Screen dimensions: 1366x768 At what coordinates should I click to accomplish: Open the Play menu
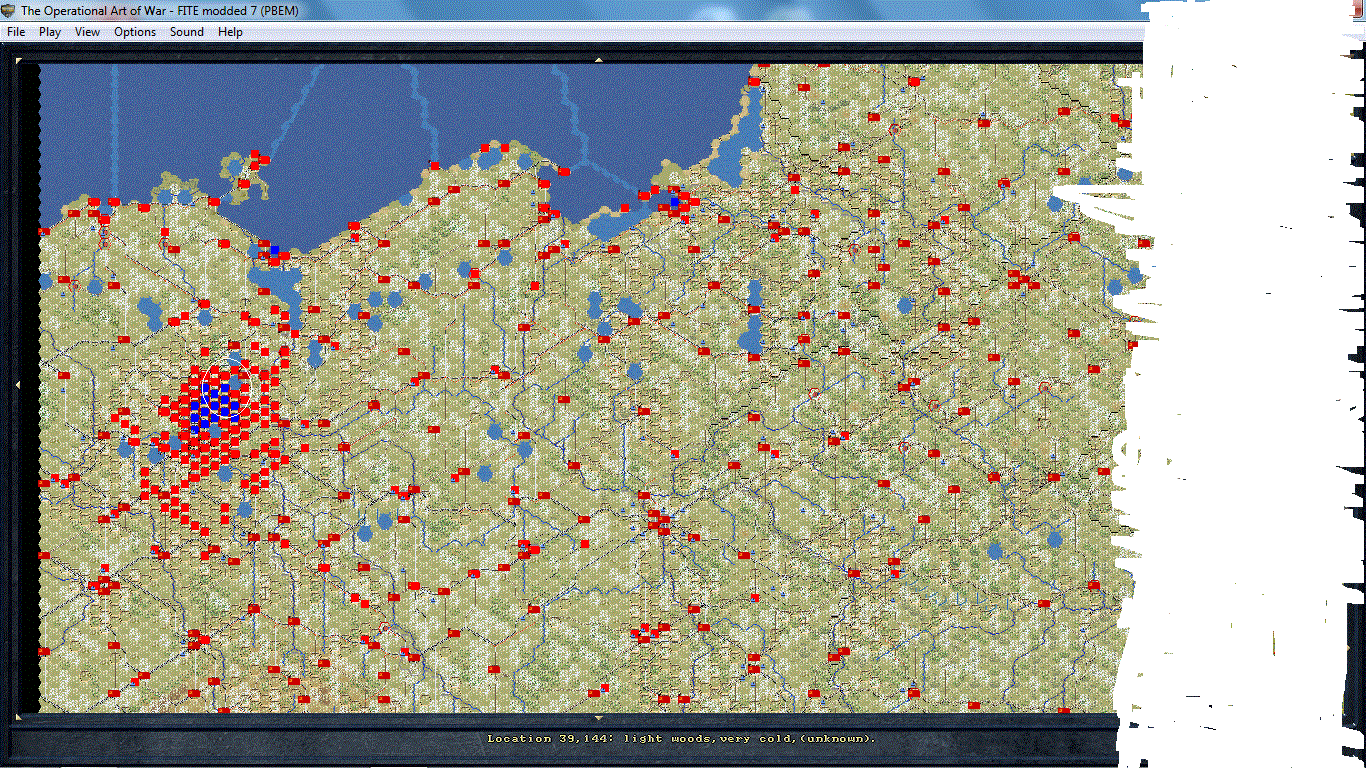point(50,32)
